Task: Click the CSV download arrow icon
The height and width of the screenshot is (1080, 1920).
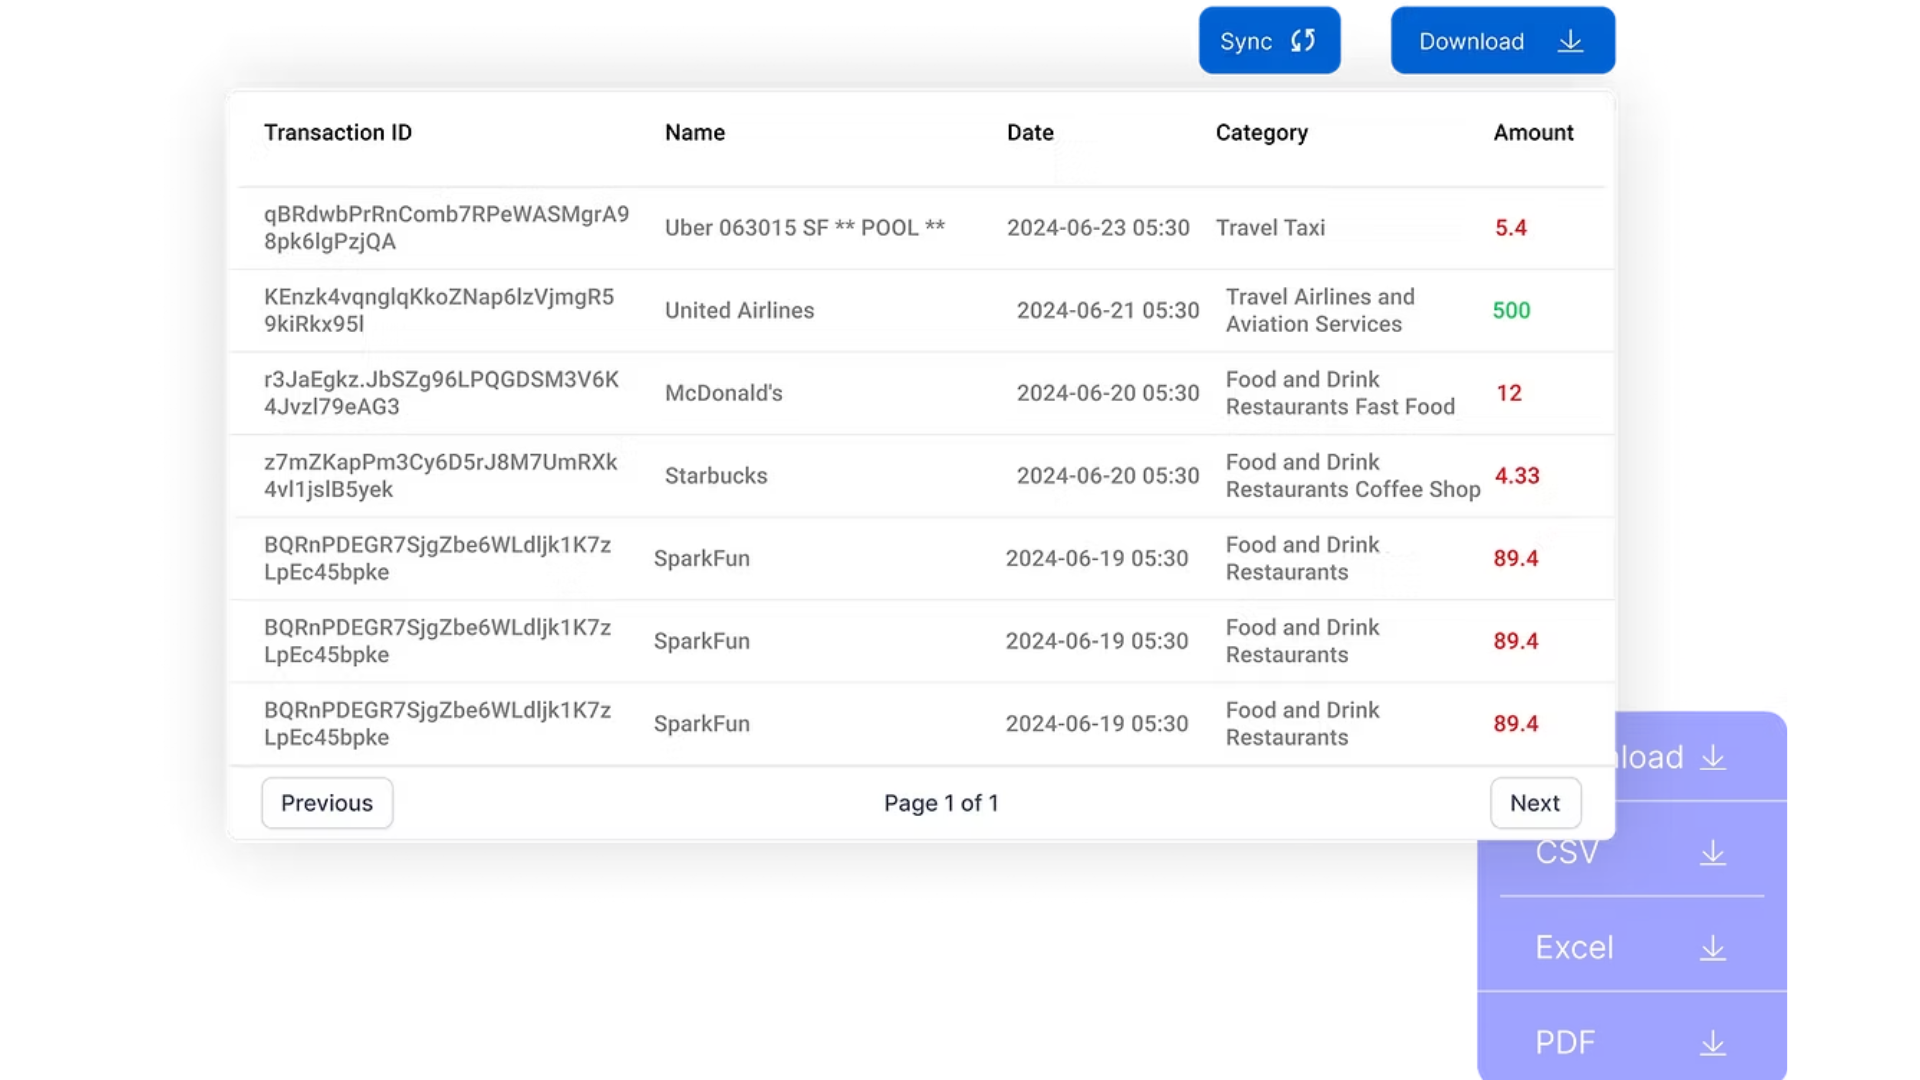Action: [1712, 853]
